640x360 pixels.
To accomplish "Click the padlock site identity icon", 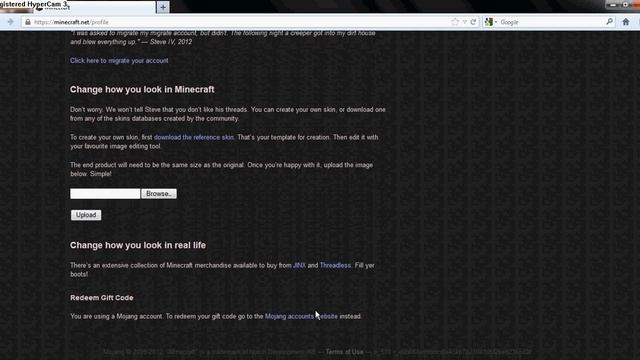I will click(x=28, y=22).
